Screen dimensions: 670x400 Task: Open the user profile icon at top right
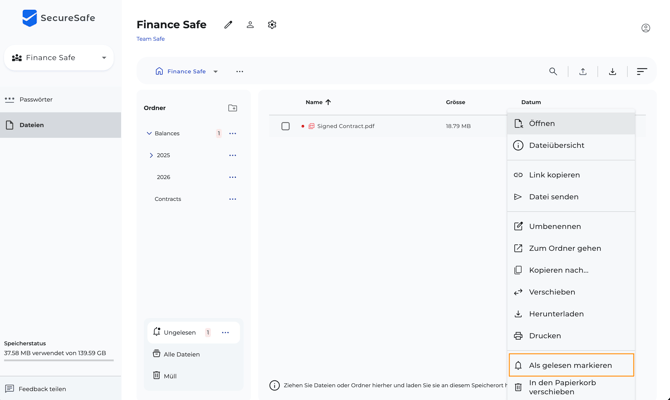646,28
